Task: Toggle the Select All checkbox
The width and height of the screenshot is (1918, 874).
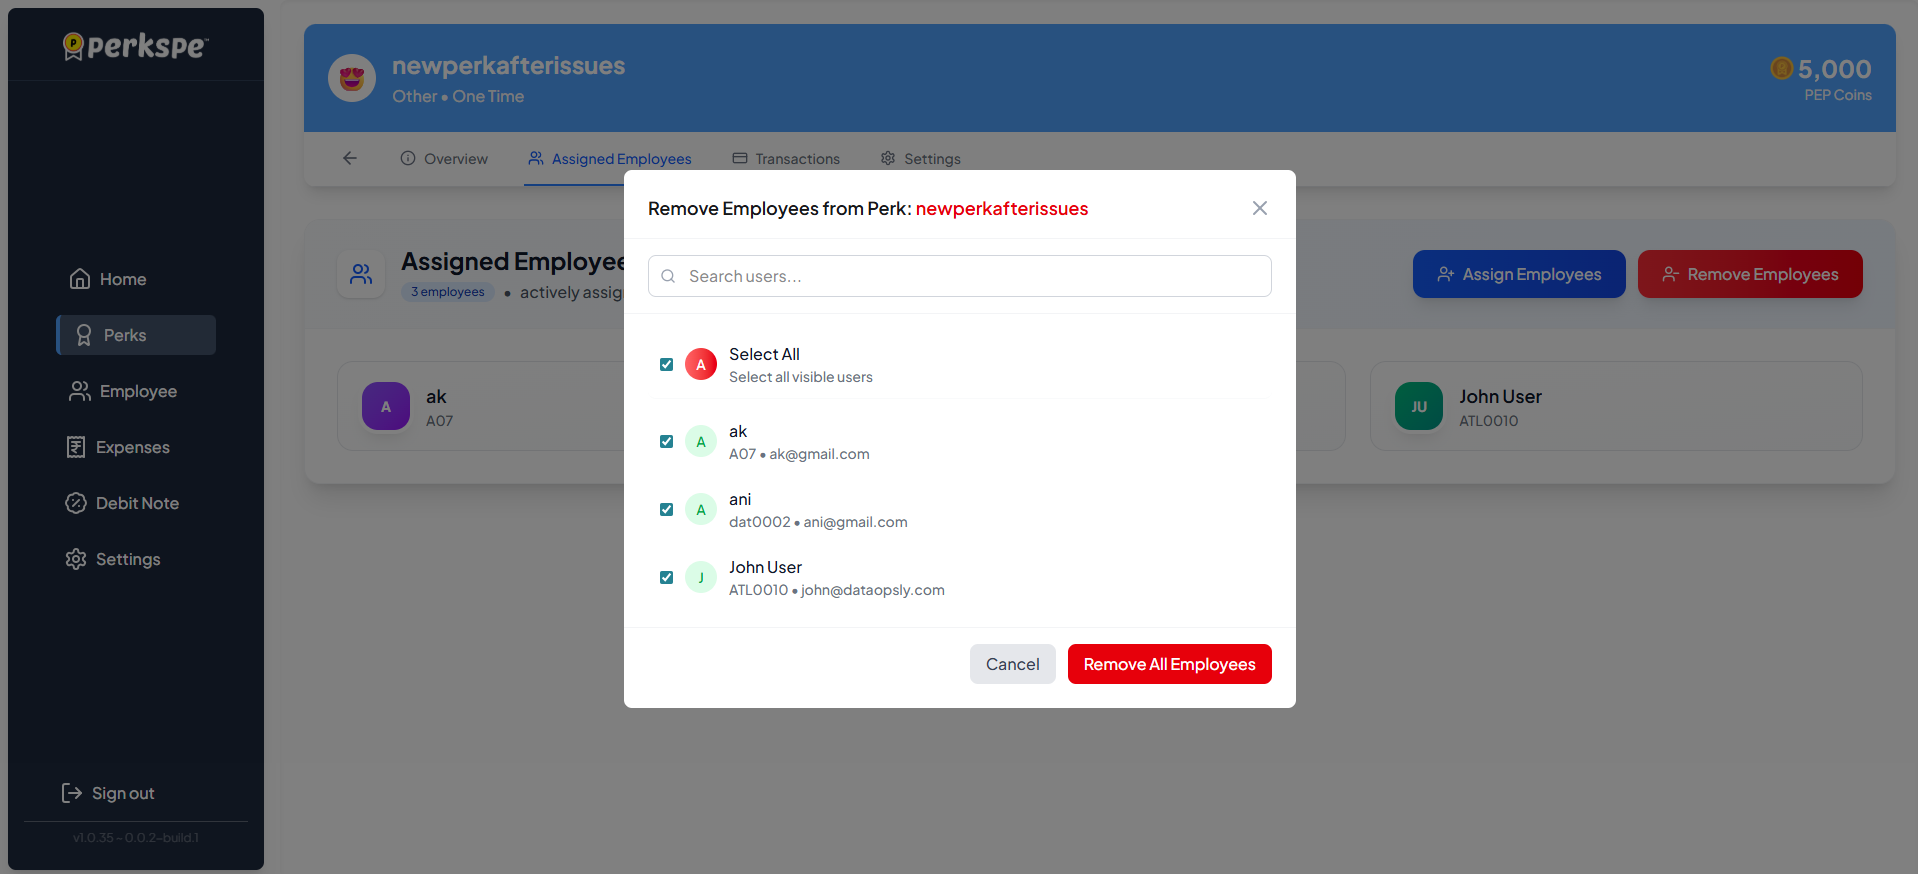Action: (x=666, y=365)
